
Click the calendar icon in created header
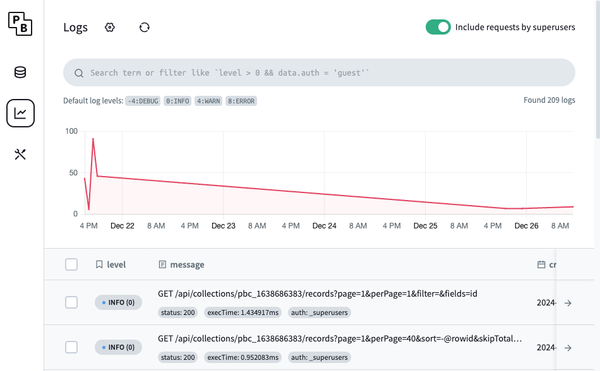coord(541,265)
